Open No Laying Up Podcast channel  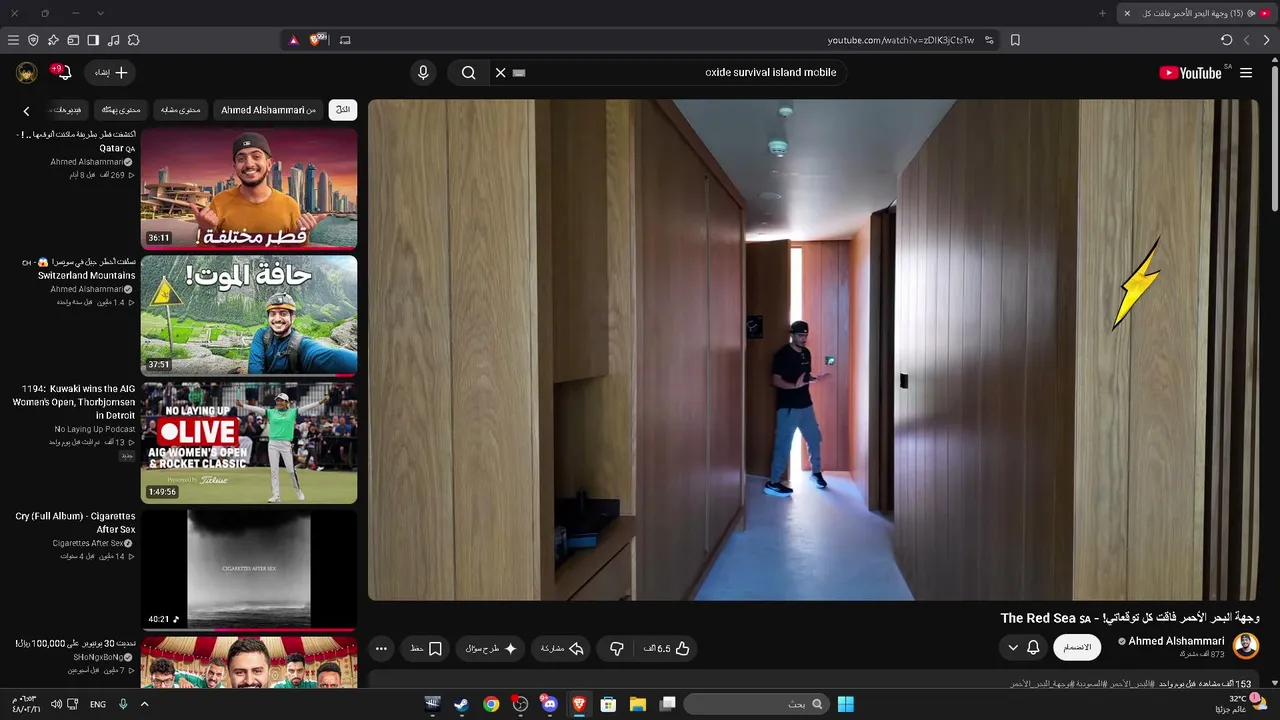pos(95,429)
